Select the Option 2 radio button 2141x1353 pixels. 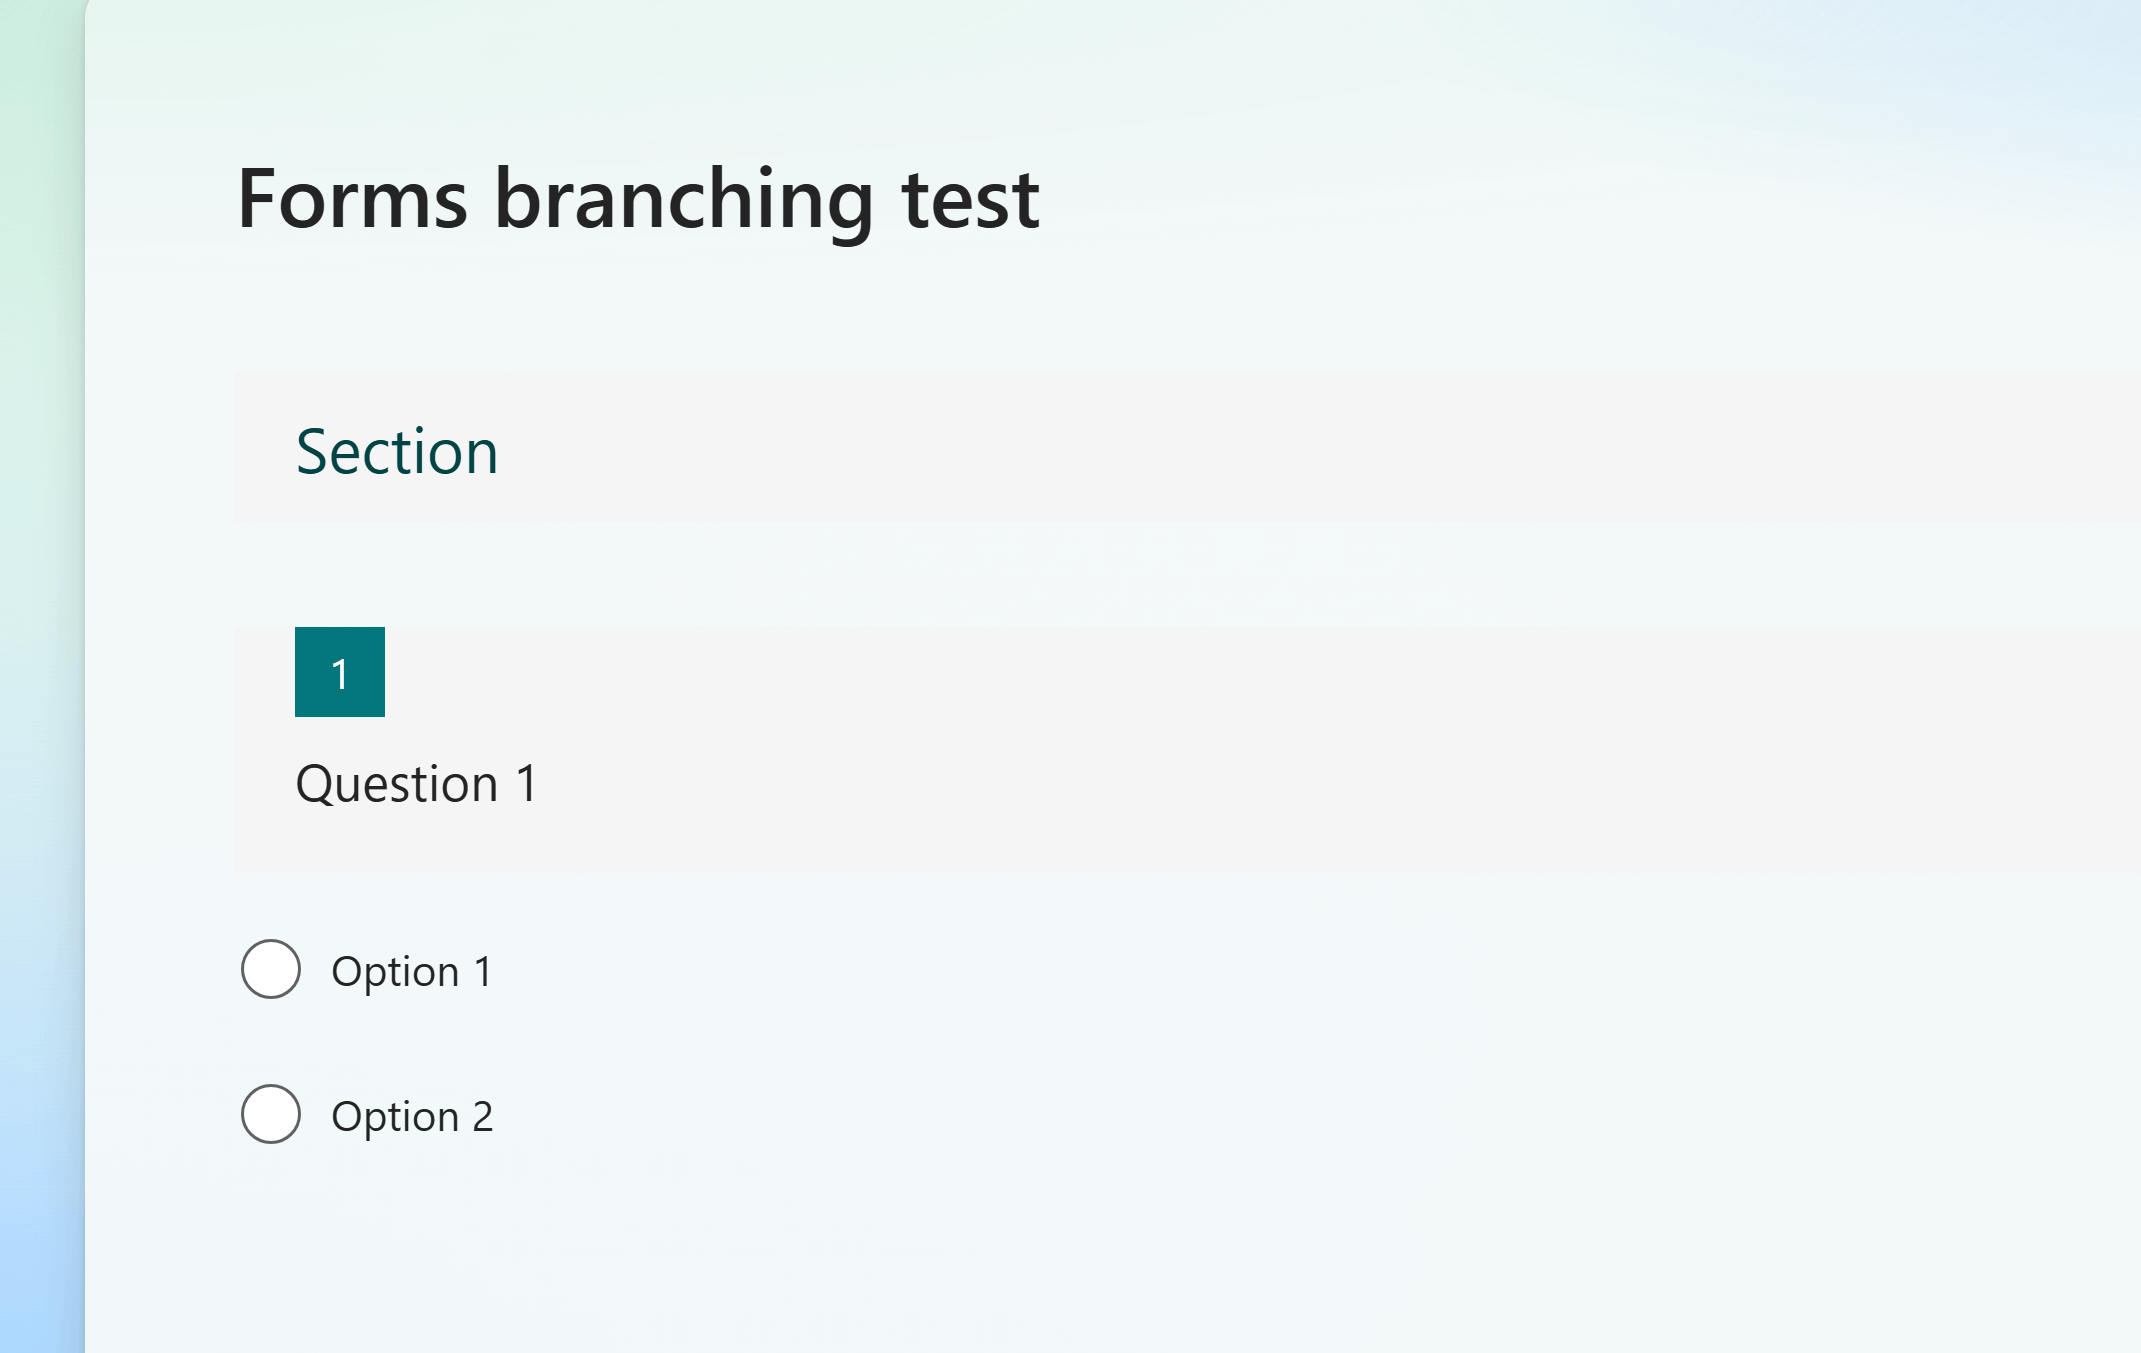[x=271, y=1114]
